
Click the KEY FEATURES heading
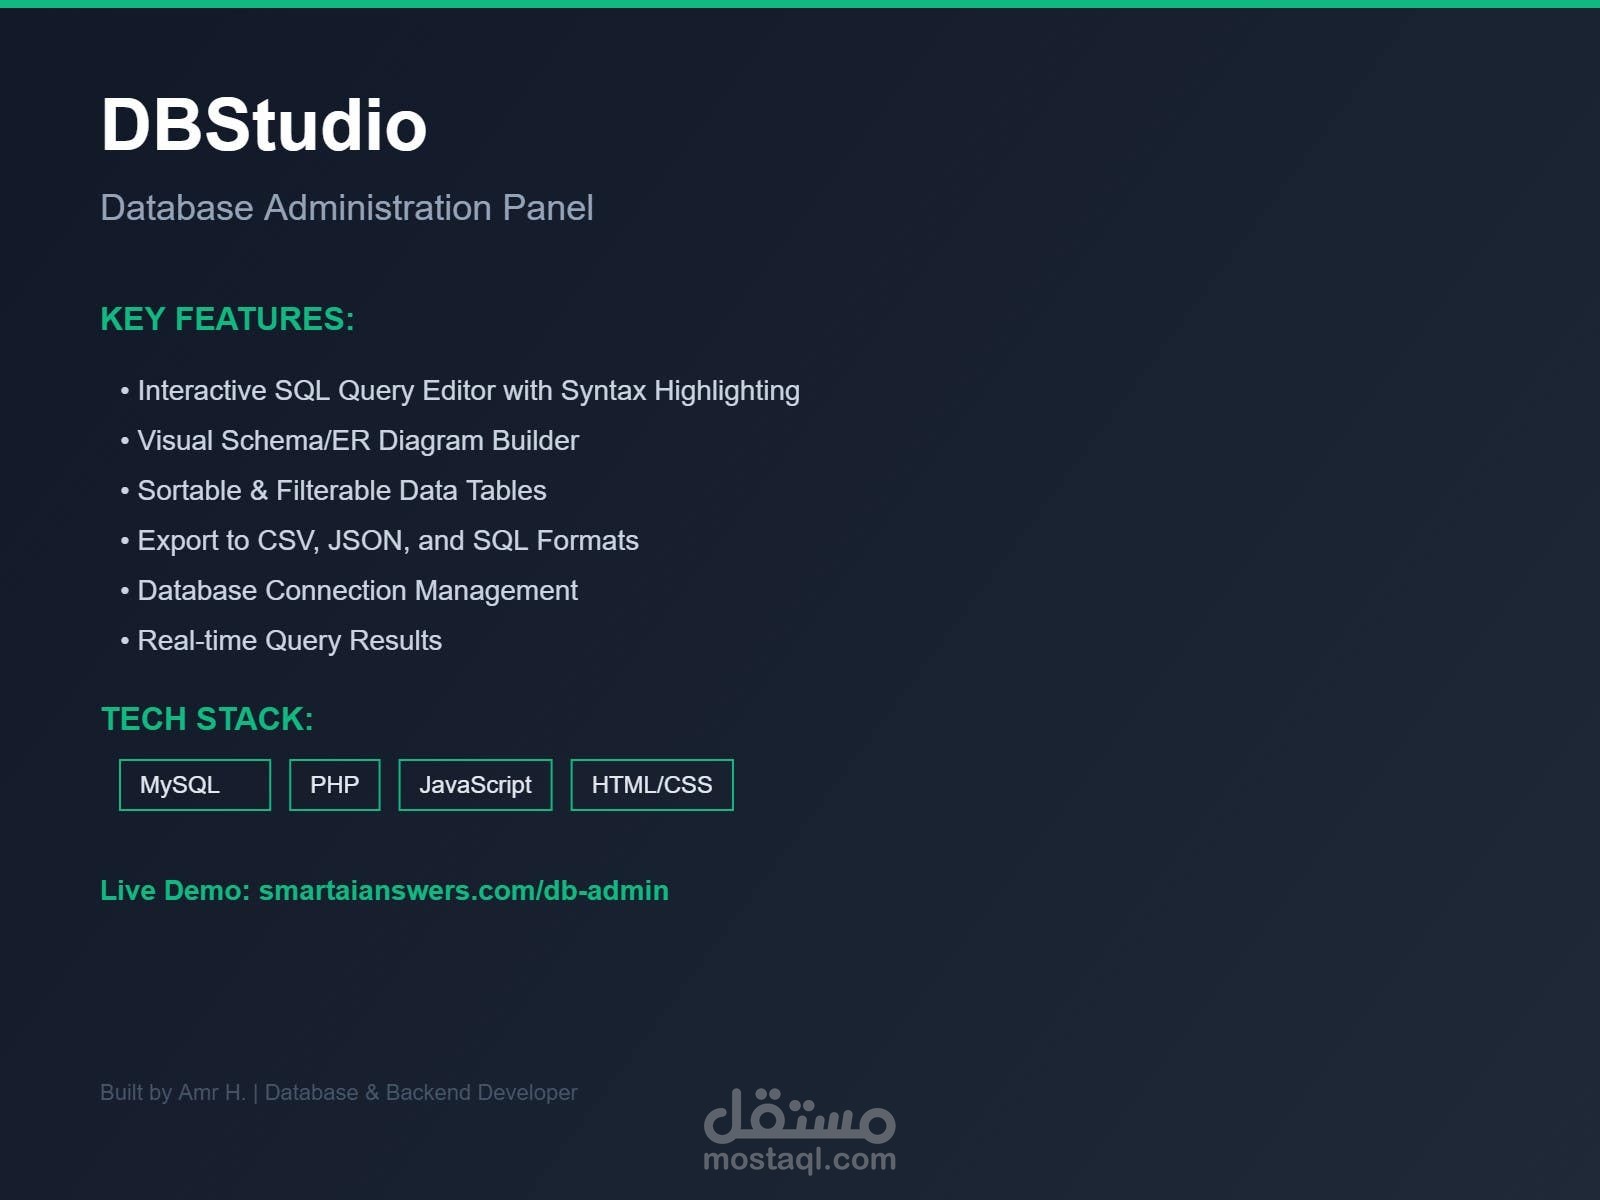[x=228, y=319]
